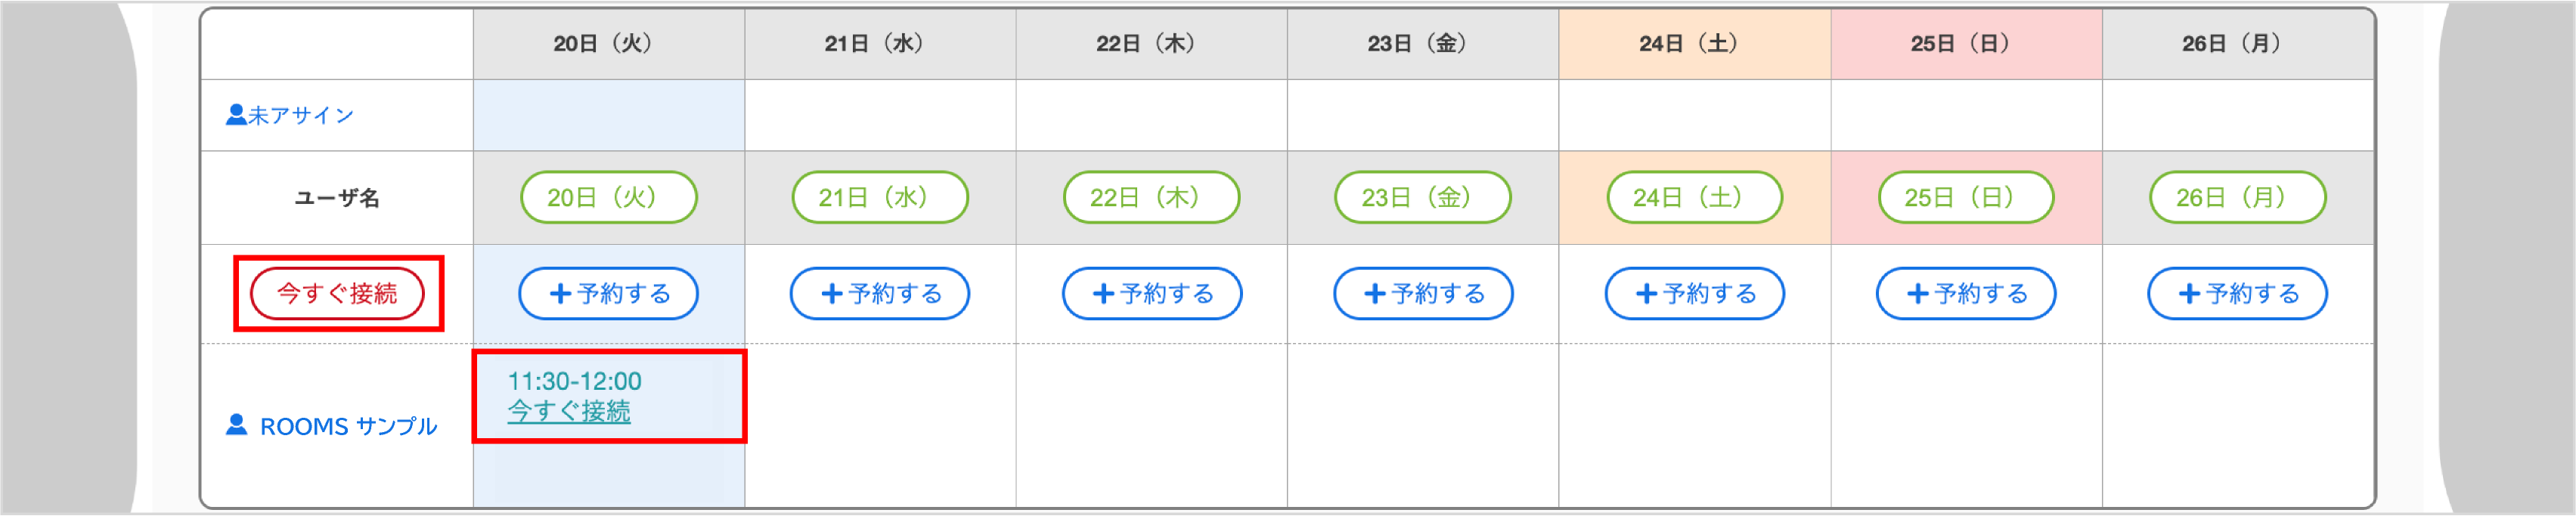This screenshot has height=516, width=2576.
Task: Click the person icon beside ROOMS サンプル
Action: pos(236,424)
